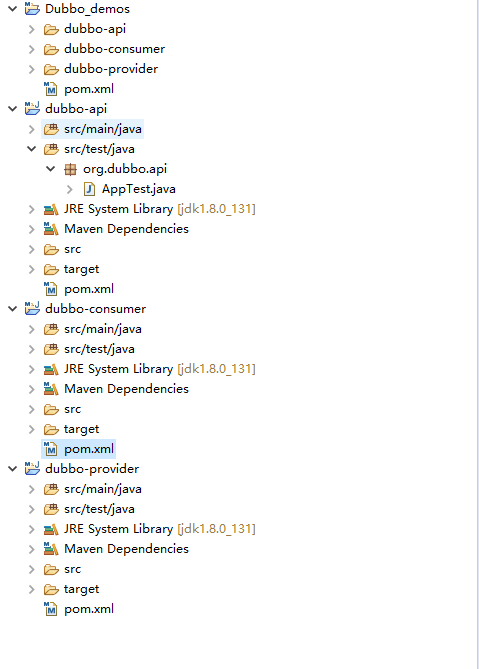The height and width of the screenshot is (669, 479).
Task: Click the Maven Dependencies icon under dubbo-provider
Action: (x=51, y=549)
